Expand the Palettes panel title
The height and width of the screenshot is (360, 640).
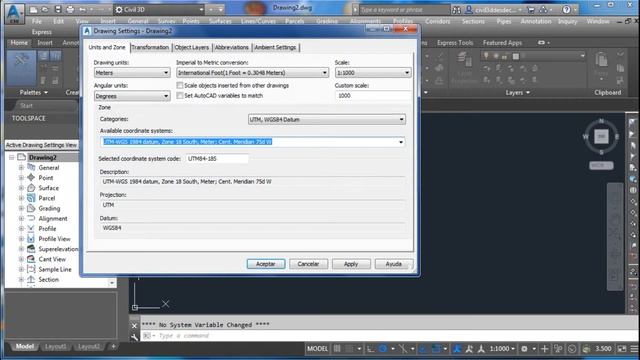[x=33, y=93]
